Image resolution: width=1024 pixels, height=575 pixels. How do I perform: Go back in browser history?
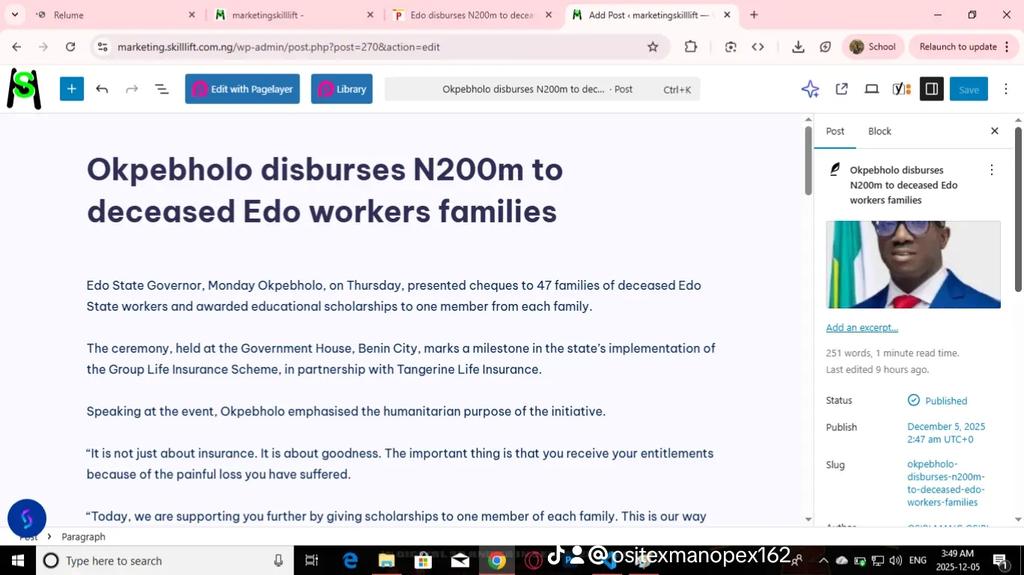pos(16,46)
